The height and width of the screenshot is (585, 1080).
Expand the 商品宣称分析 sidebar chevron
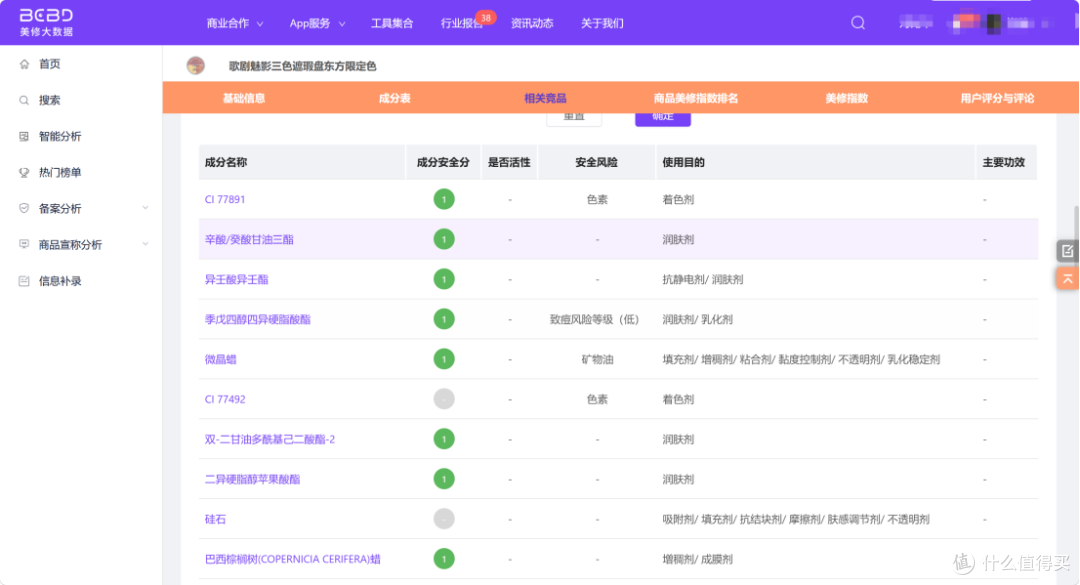[145, 244]
